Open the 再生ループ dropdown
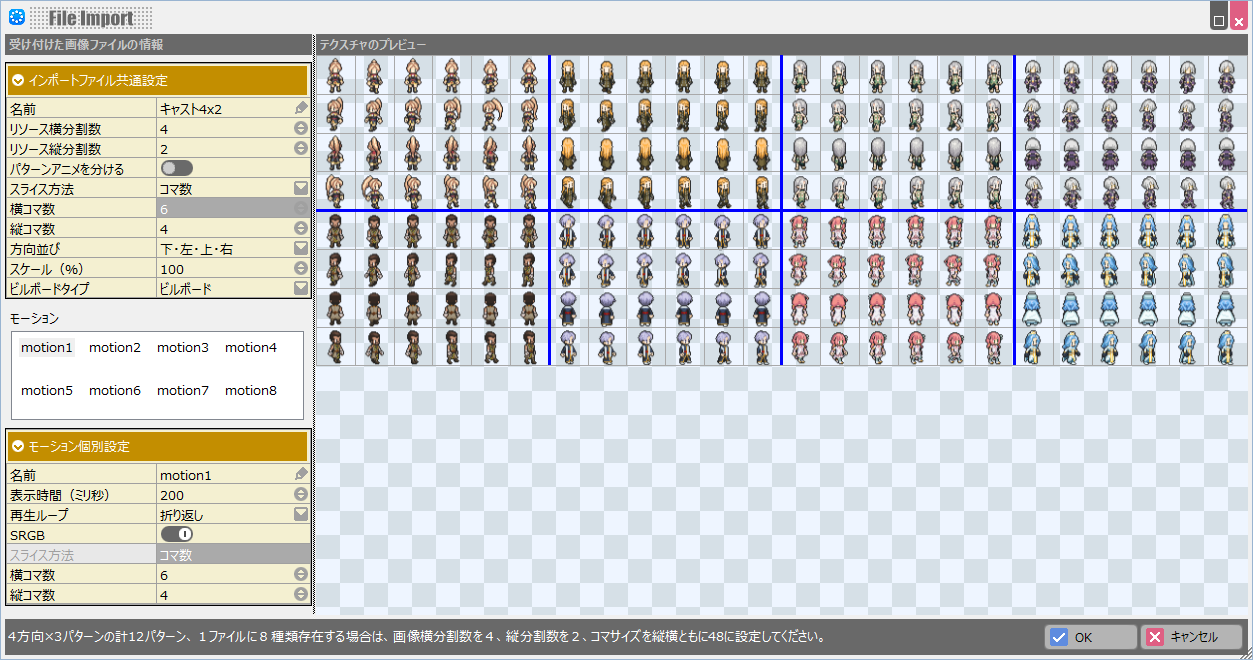Image resolution: width=1253 pixels, height=660 pixels. (x=300, y=515)
